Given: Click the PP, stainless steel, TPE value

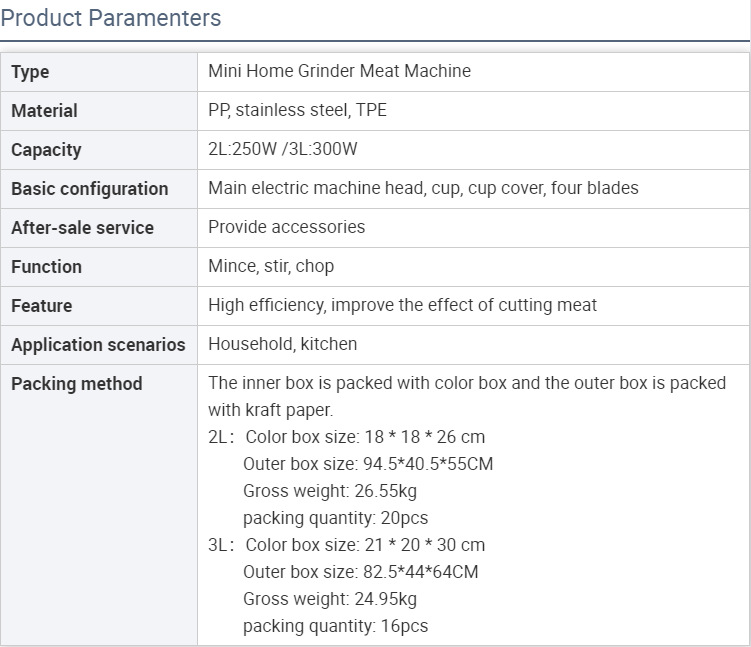Looking at the screenshot, I should 297,110.
